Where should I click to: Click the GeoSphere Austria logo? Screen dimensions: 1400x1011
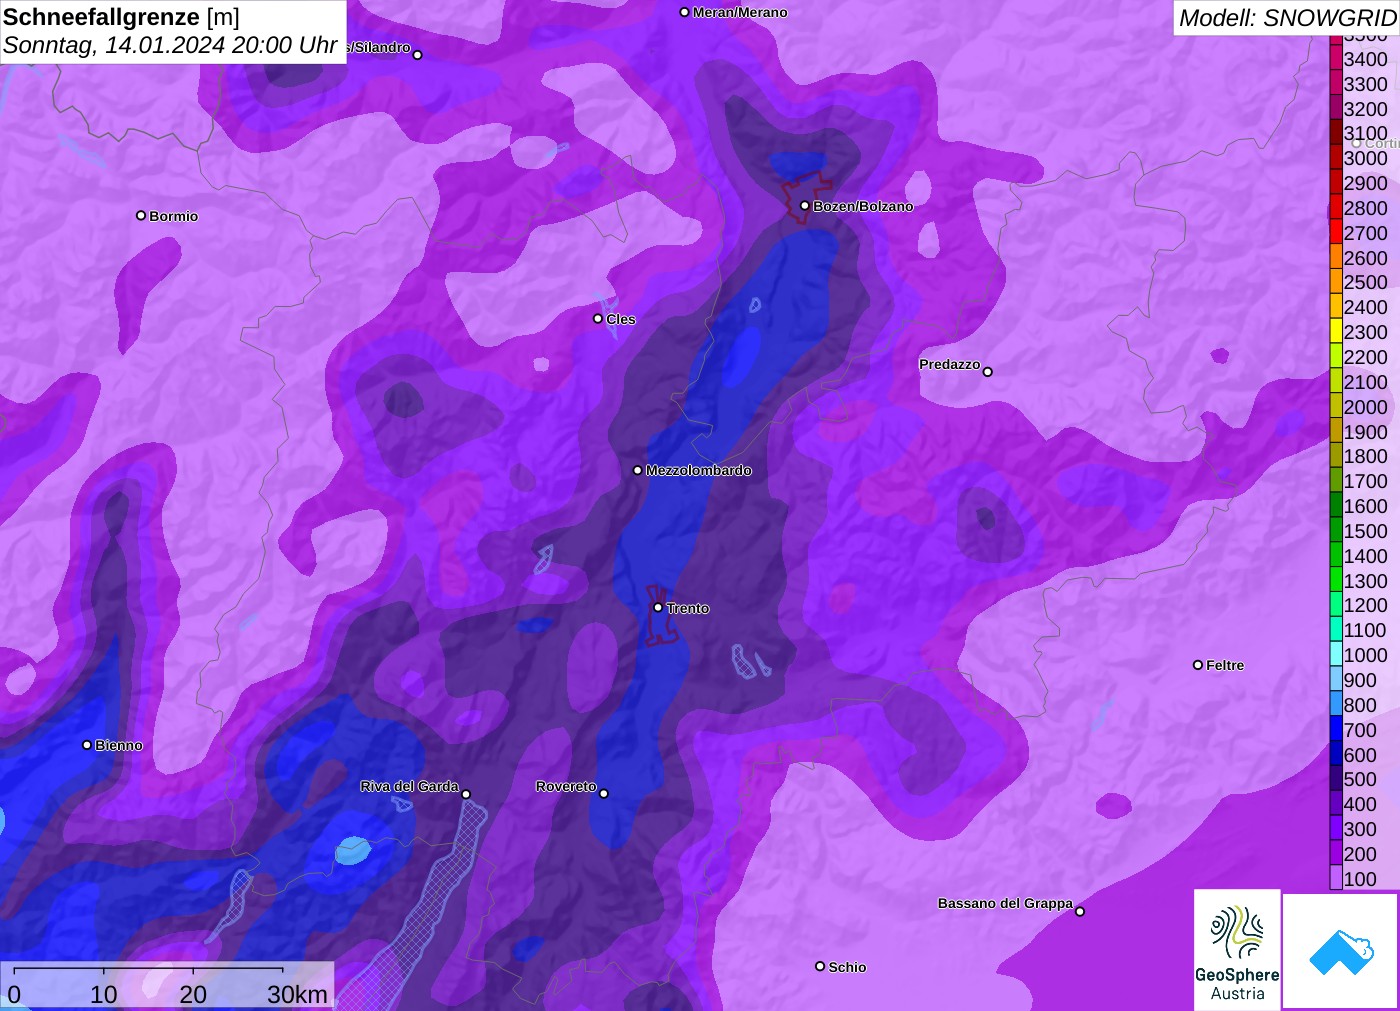(1237, 950)
